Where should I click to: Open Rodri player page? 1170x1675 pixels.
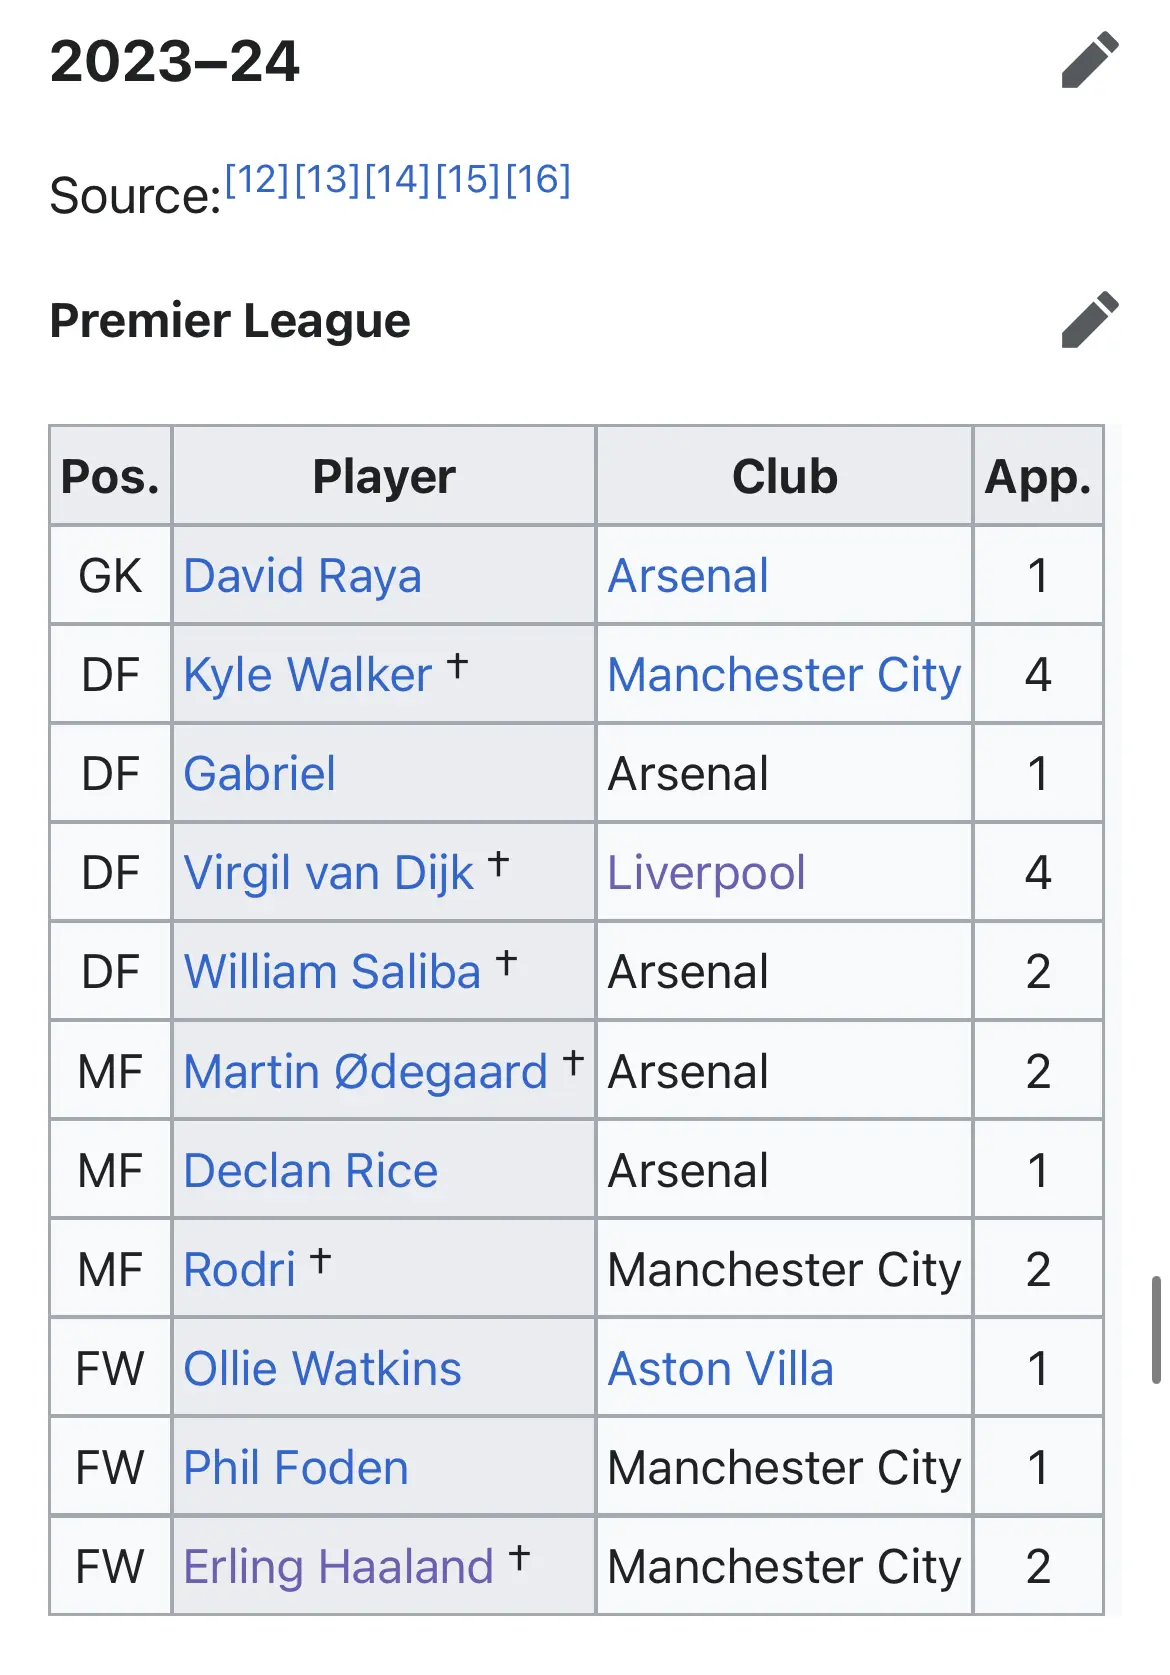[x=240, y=1270]
